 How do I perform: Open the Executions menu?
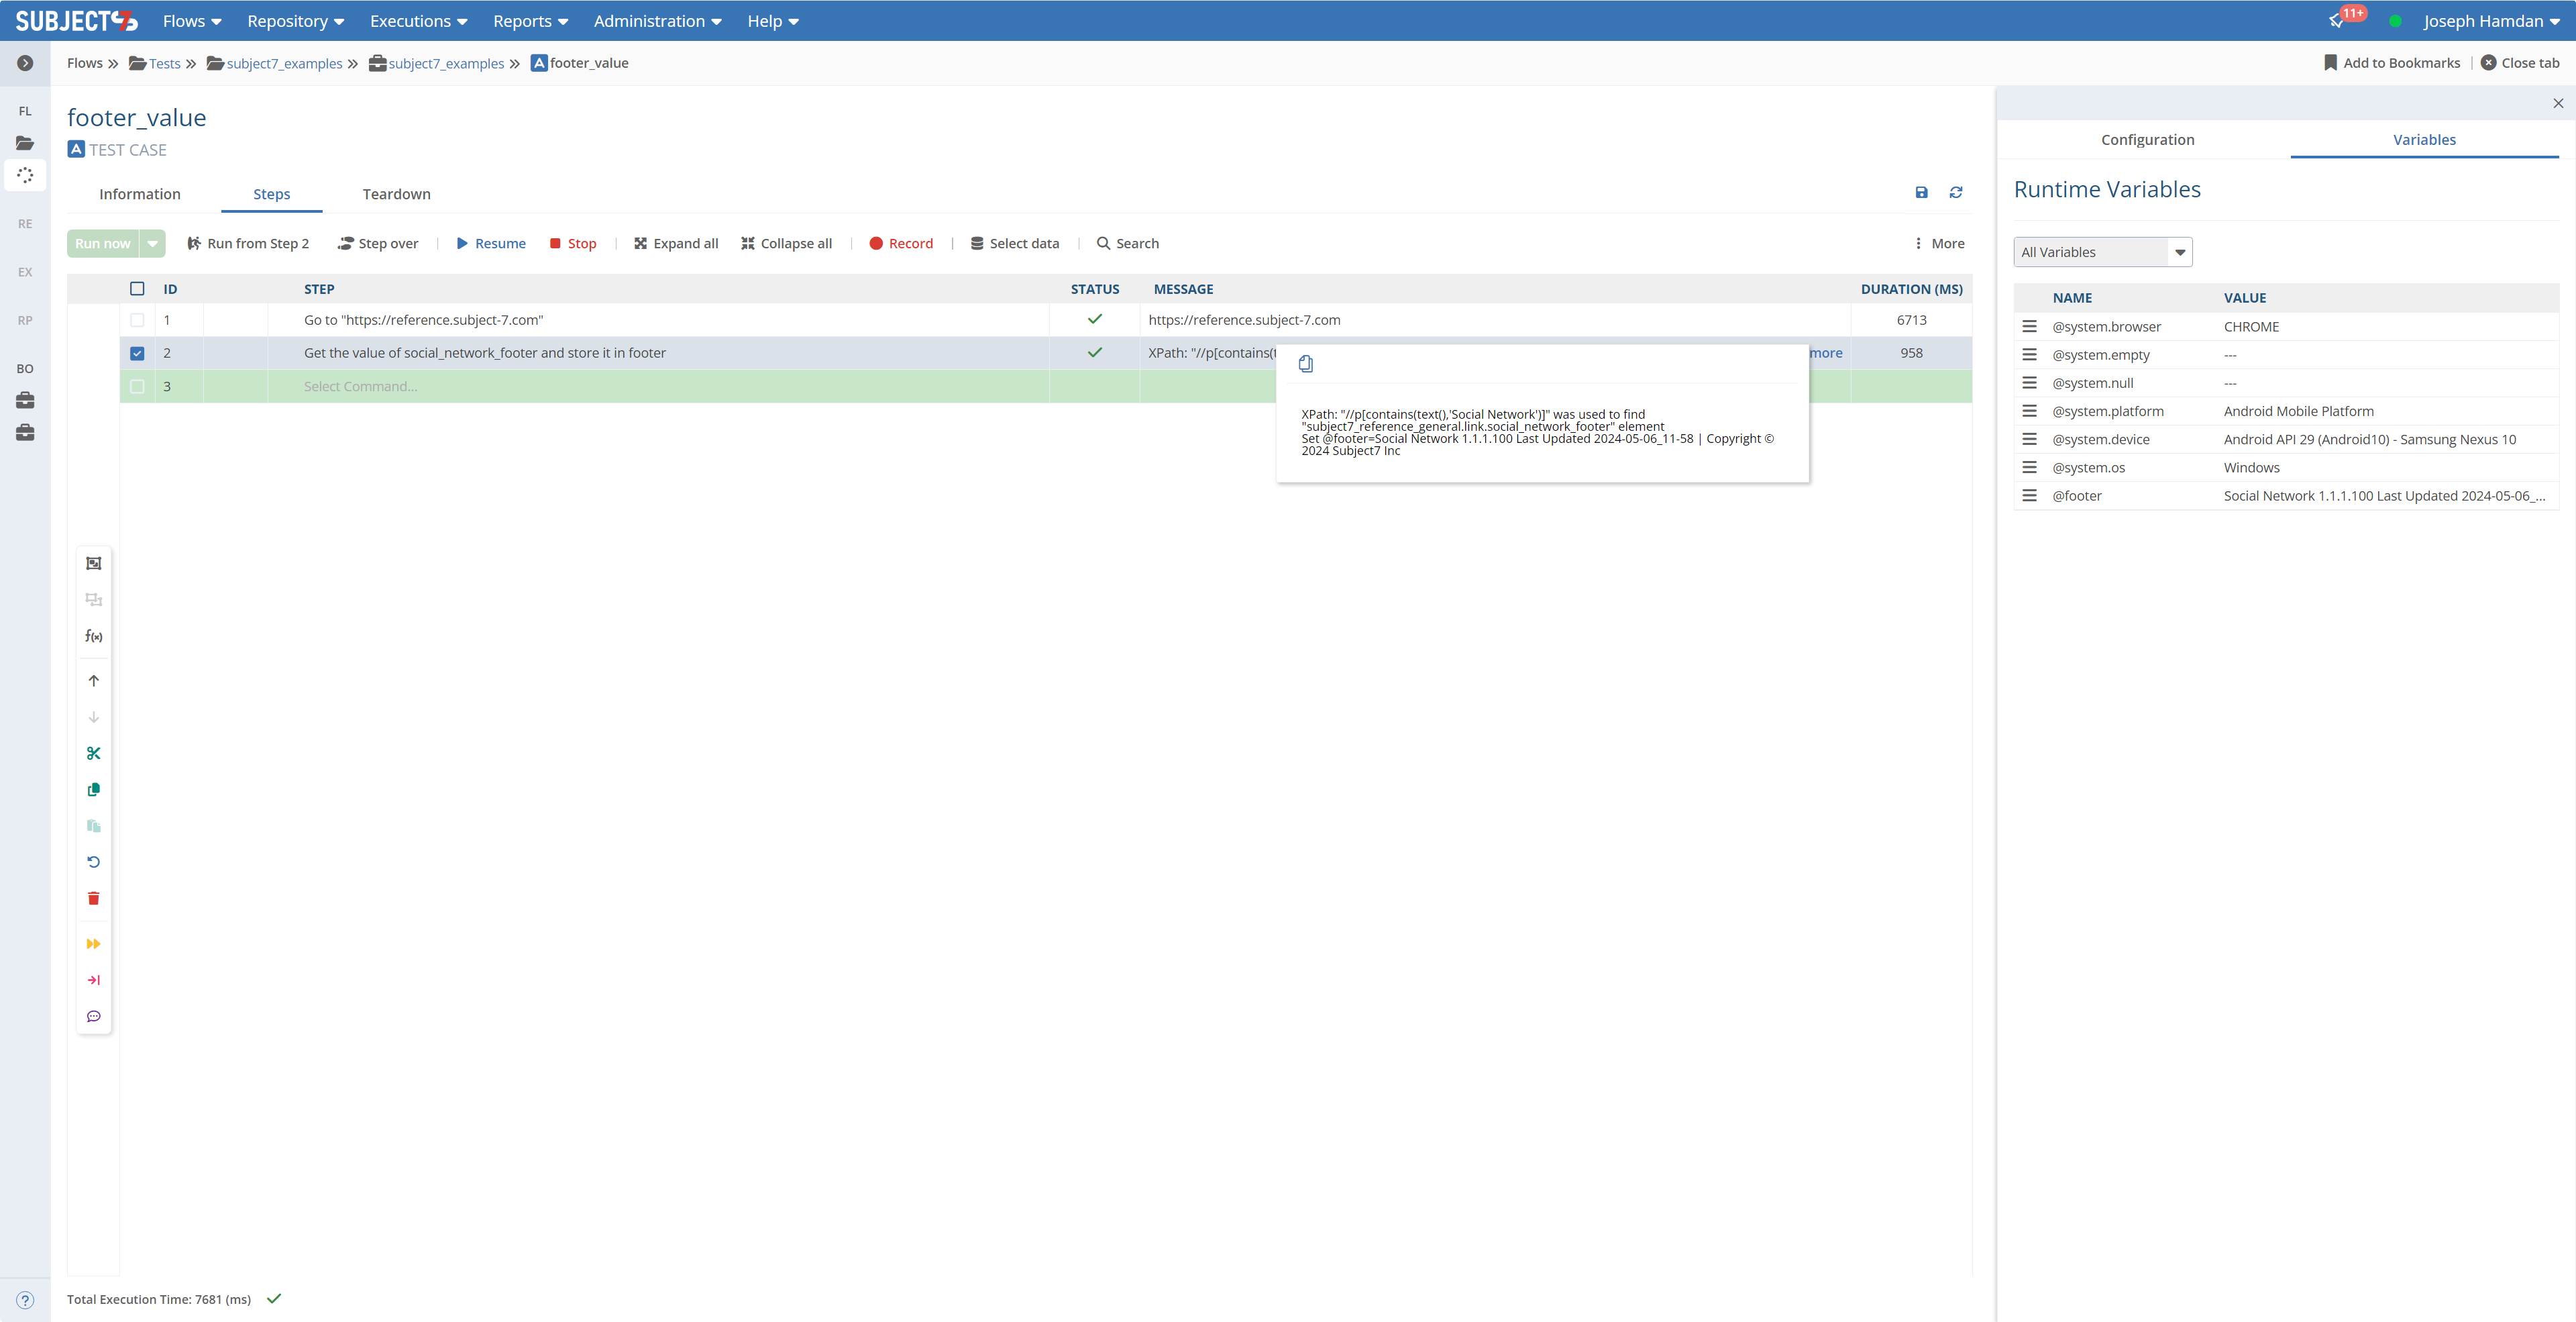point(418,21)
